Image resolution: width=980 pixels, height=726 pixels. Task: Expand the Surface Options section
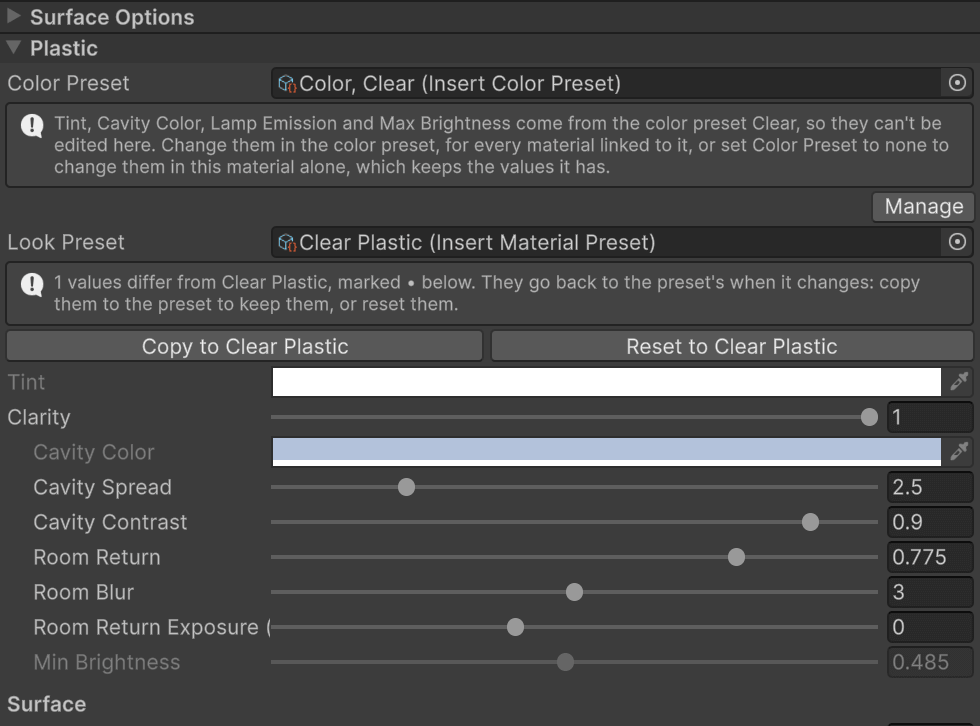pyautogui.click(x=14, y=16)
